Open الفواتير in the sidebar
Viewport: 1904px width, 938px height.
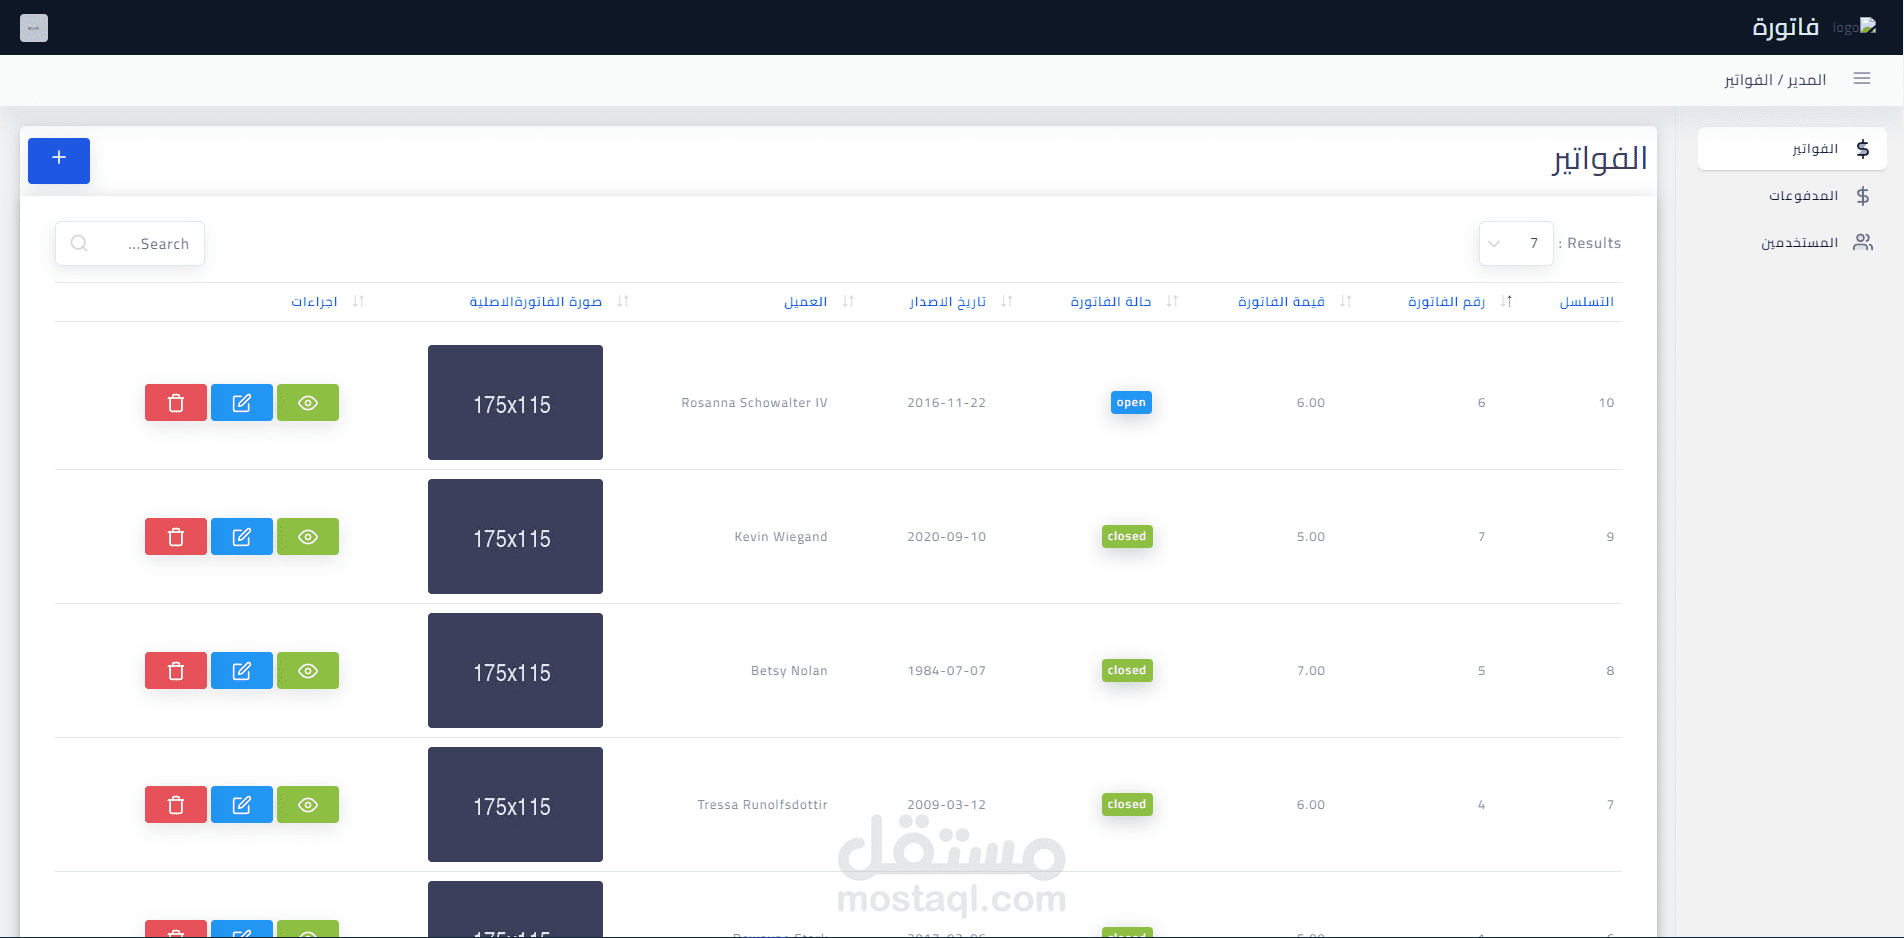[1792, 149]
